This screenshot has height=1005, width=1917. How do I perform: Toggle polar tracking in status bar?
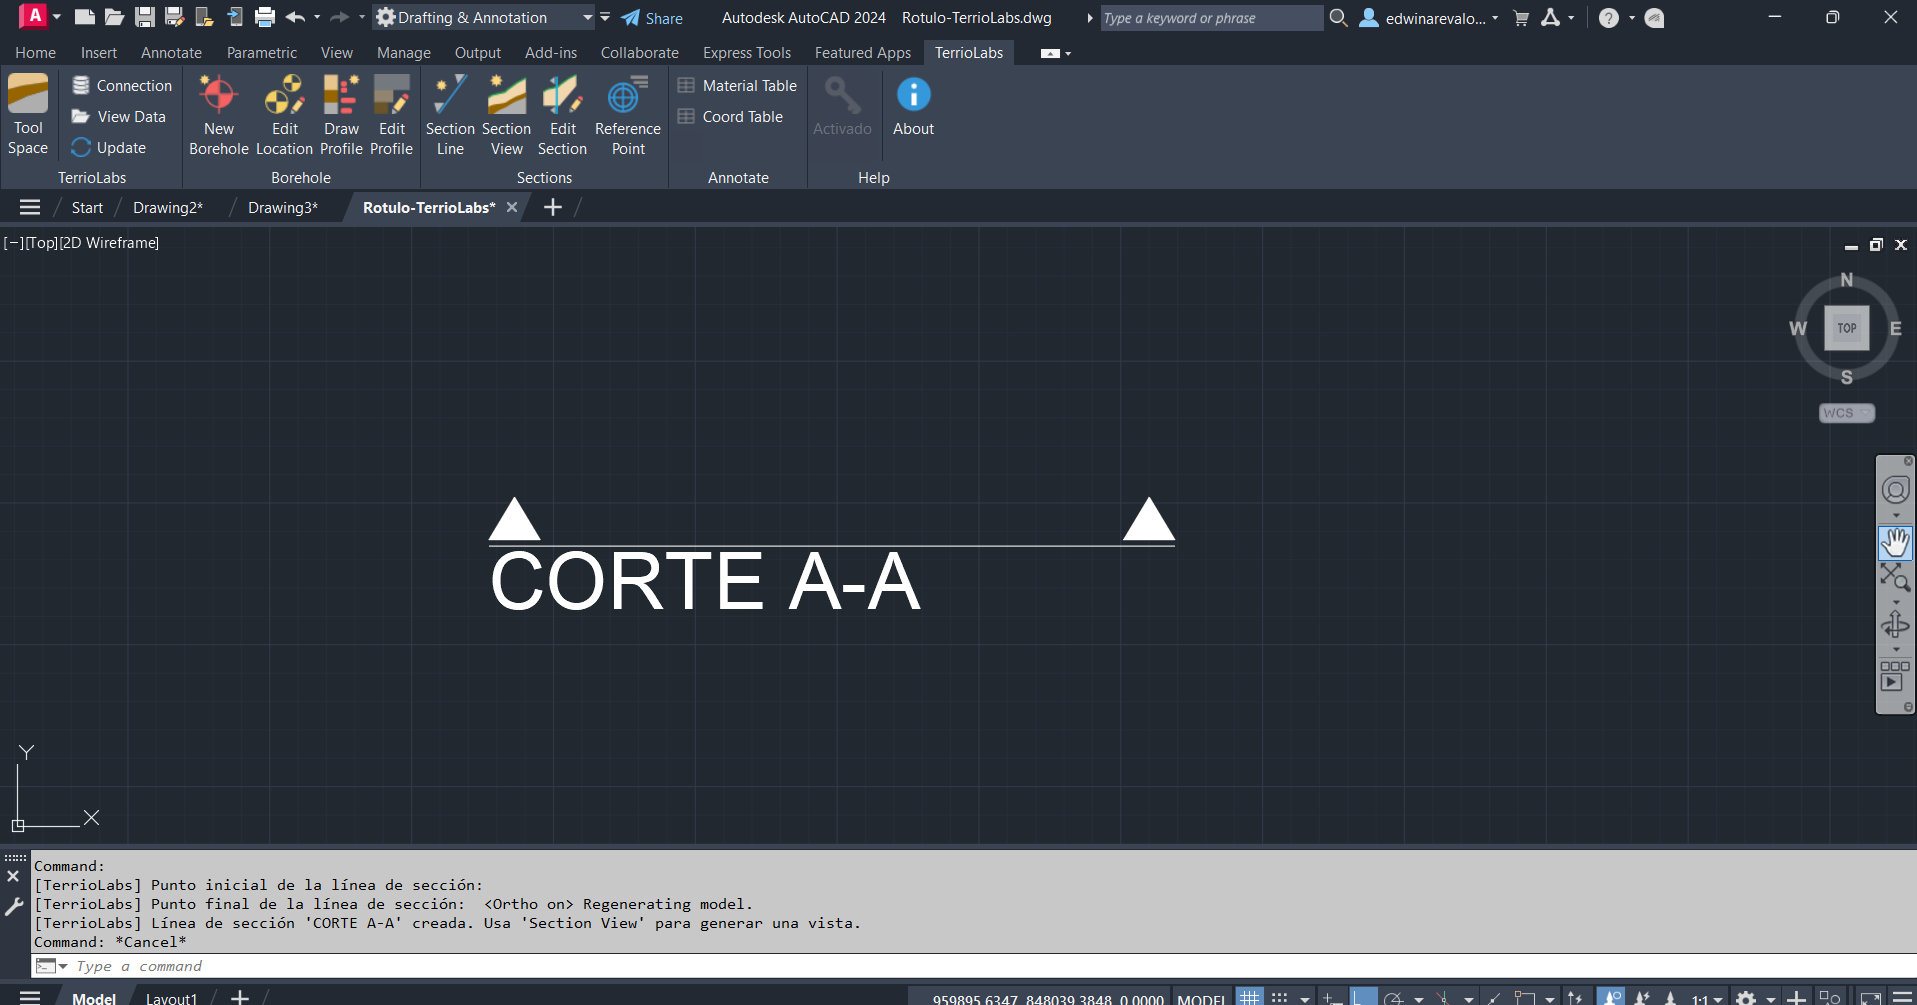[x=1394, y=997]
